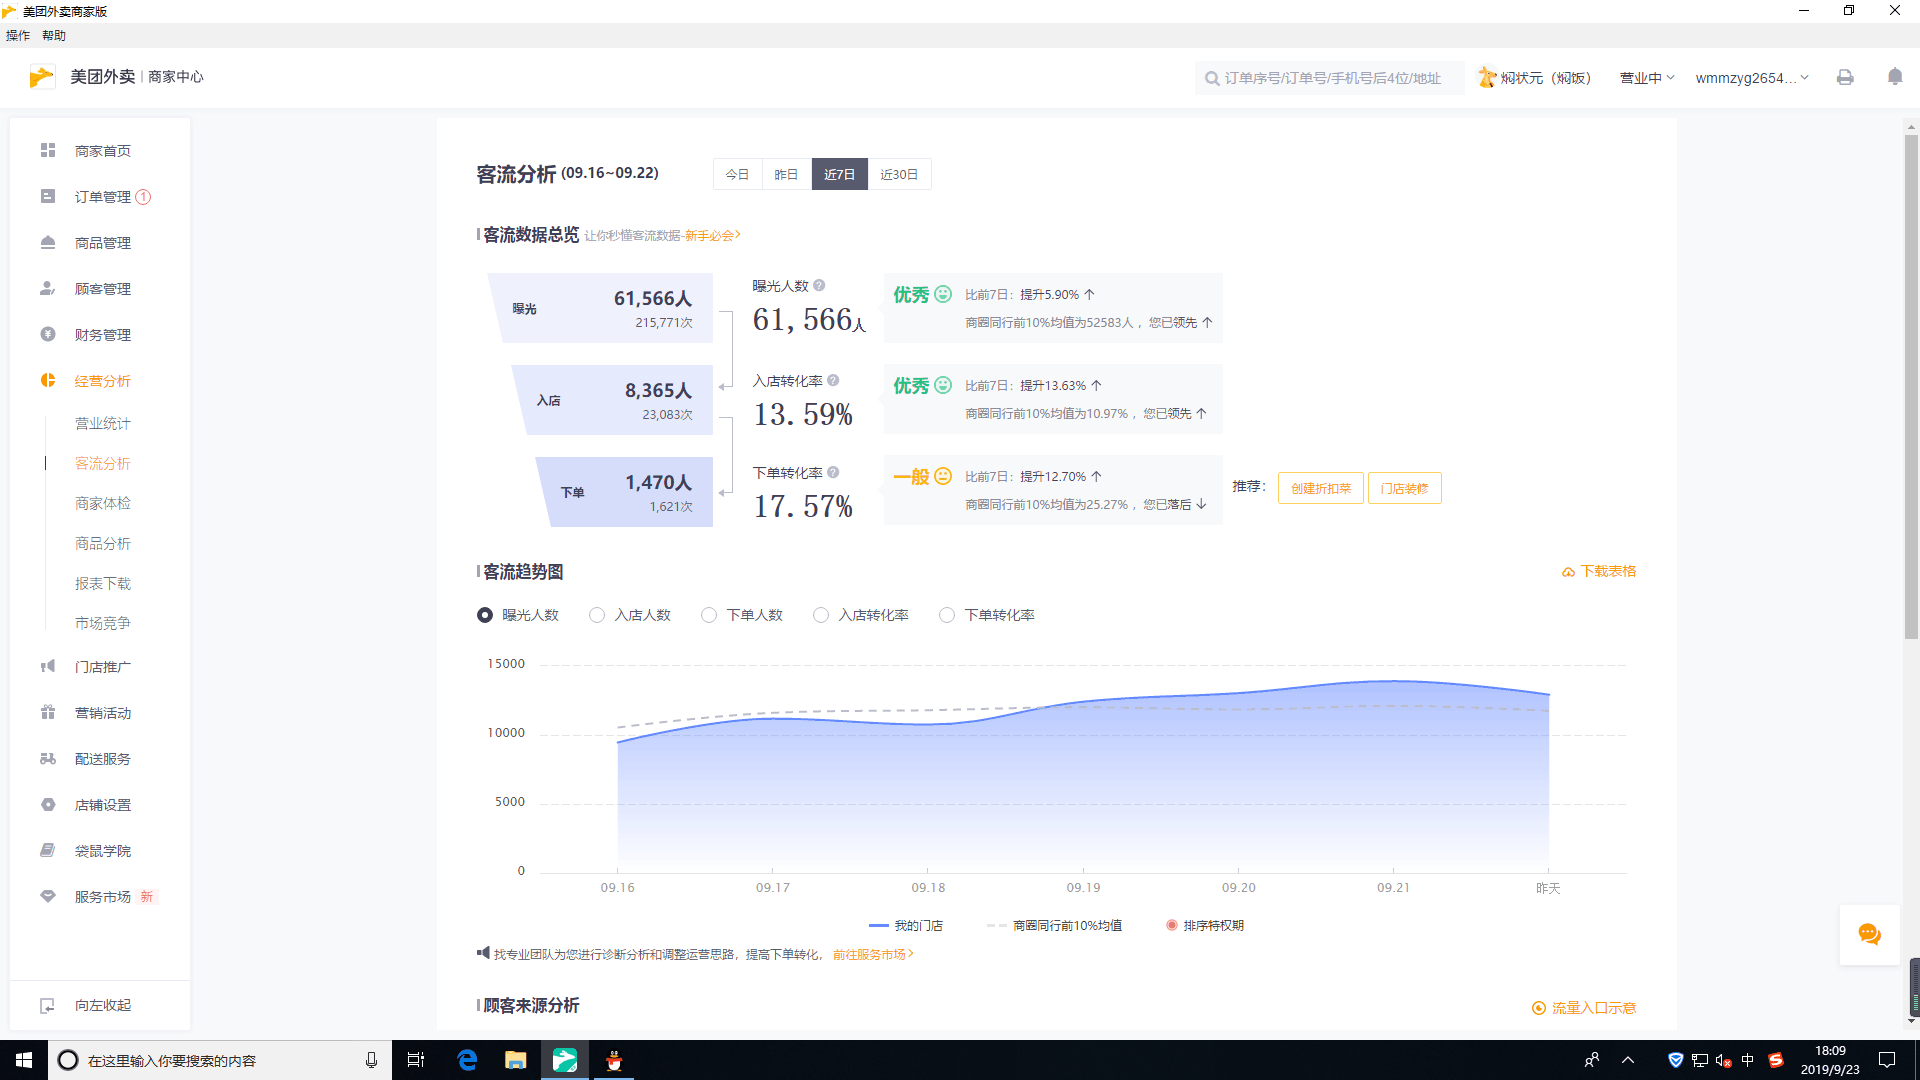Launch Edge browser from taskbar

(467, 1060)
